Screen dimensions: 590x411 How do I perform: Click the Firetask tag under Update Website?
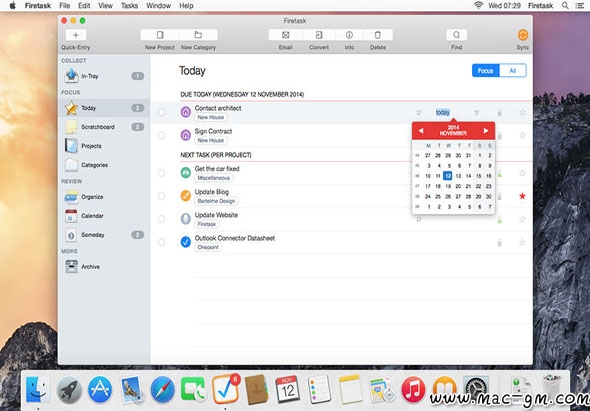(x=207, y=224)
